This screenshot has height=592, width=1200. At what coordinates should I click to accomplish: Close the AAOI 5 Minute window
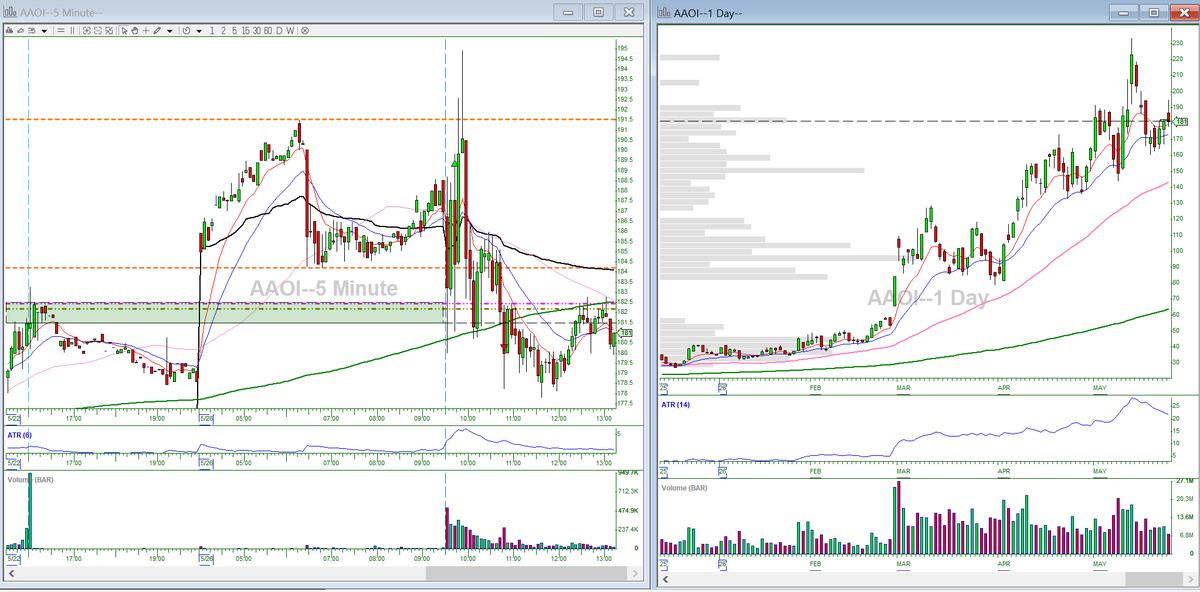point(629,12)
